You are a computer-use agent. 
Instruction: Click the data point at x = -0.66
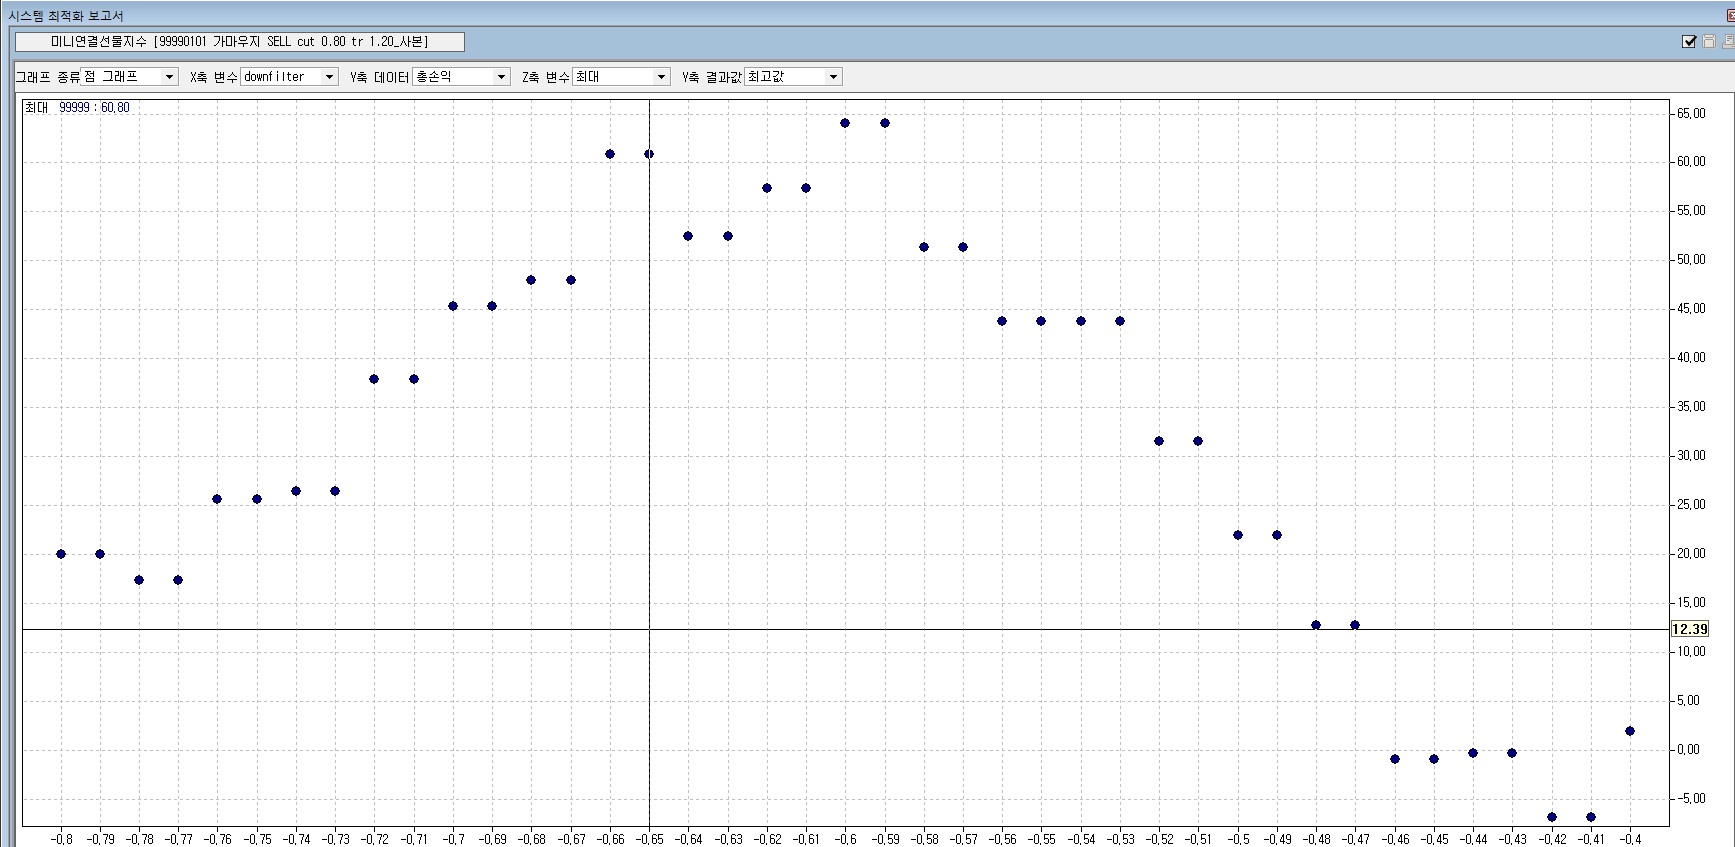(x=610, y=154)
